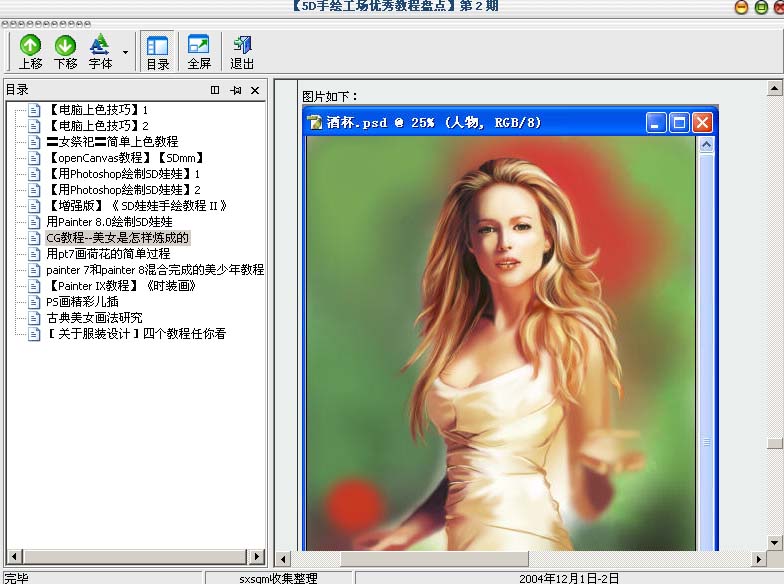Click the sxsqm收集整理 status bar text
This screenshot has height=584, width=784.
click(x=278, y=578)
